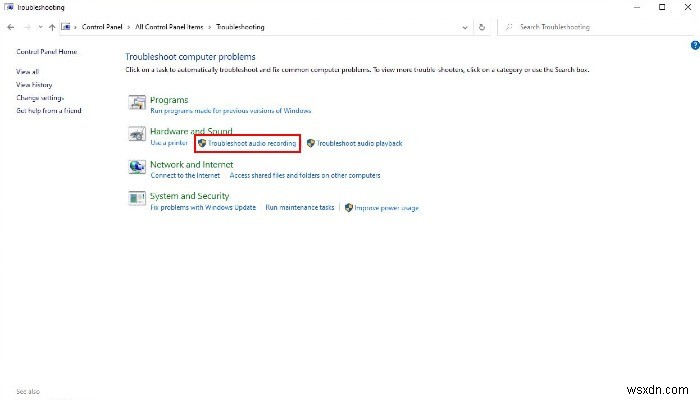
Task: Click shield icon beside Improve power usage
Action: coord(349,208)
